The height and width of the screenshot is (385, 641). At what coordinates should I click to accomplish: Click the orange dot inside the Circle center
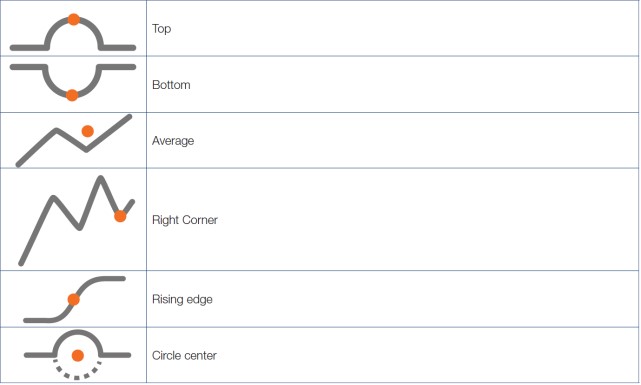pos(78,355)
